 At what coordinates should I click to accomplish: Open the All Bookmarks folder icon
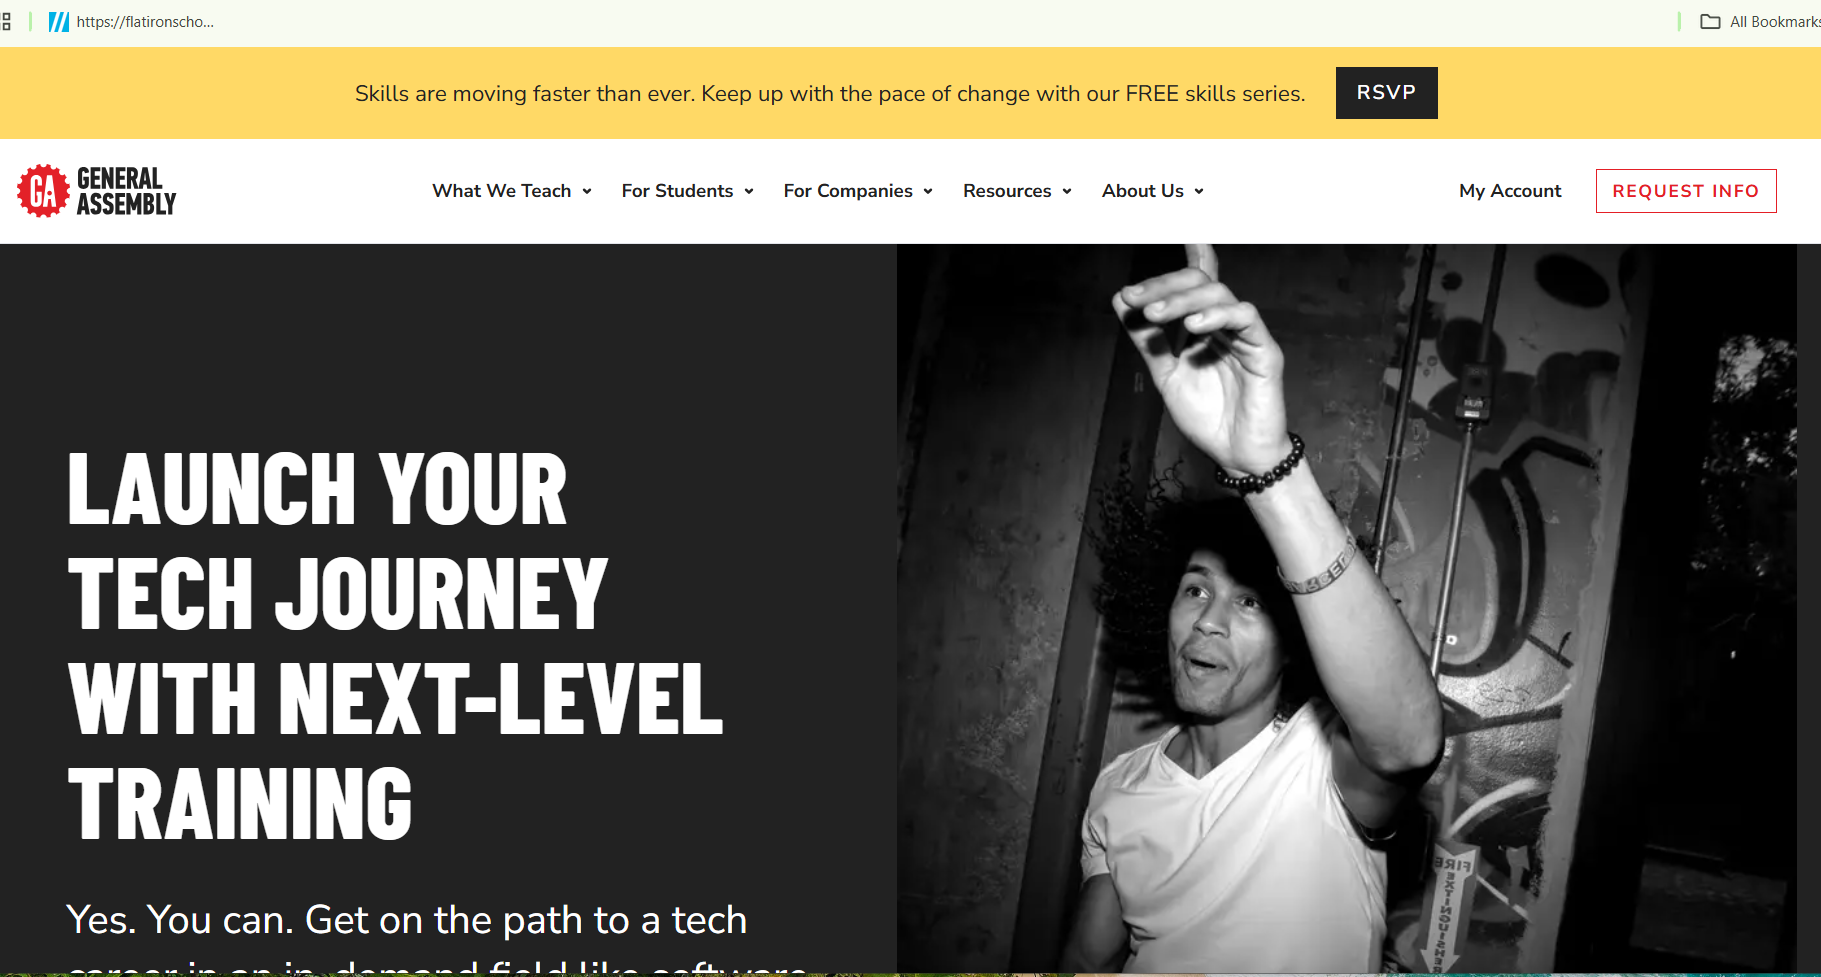click(1710, 22)
